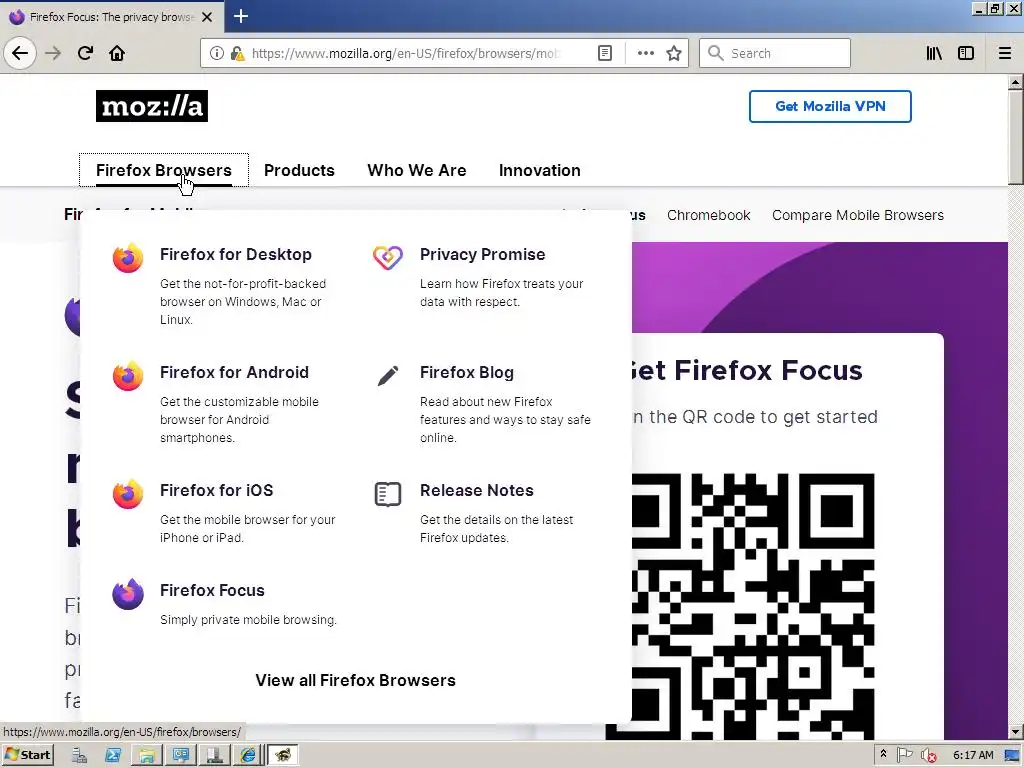1024x768 pixels.
Task: Open page actions three-dot menu
Action: [x=645, y=54]
